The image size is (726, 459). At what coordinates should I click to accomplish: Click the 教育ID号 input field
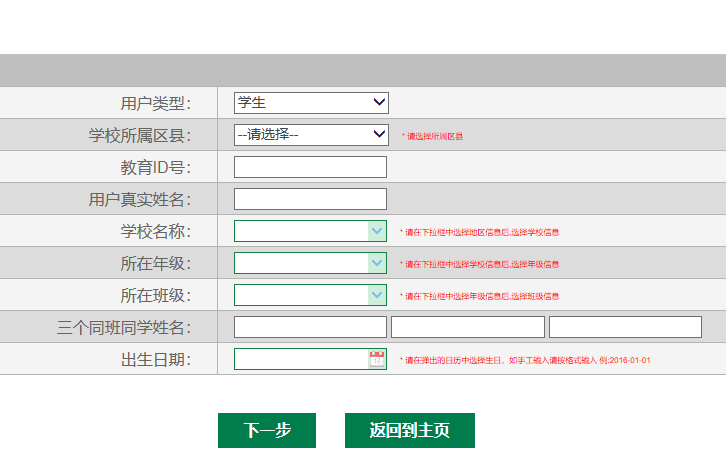310,167
